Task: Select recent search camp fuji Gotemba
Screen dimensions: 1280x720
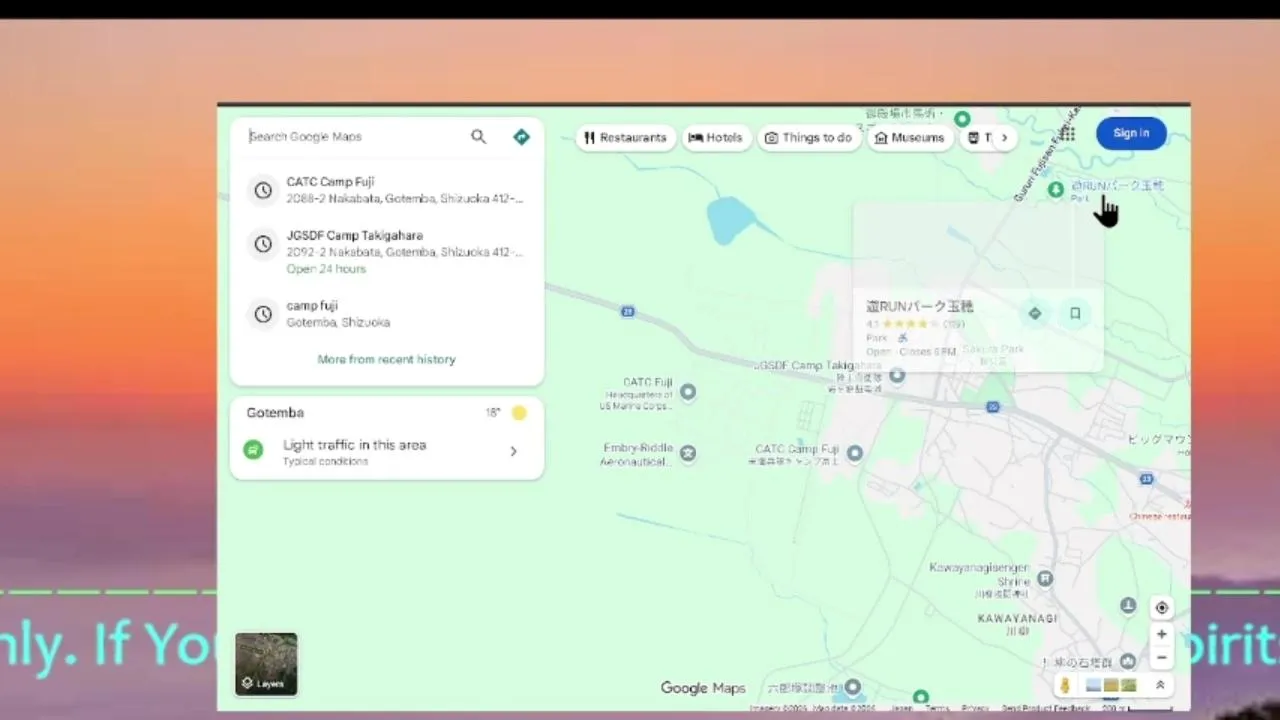Action: [x=387, y=314]
